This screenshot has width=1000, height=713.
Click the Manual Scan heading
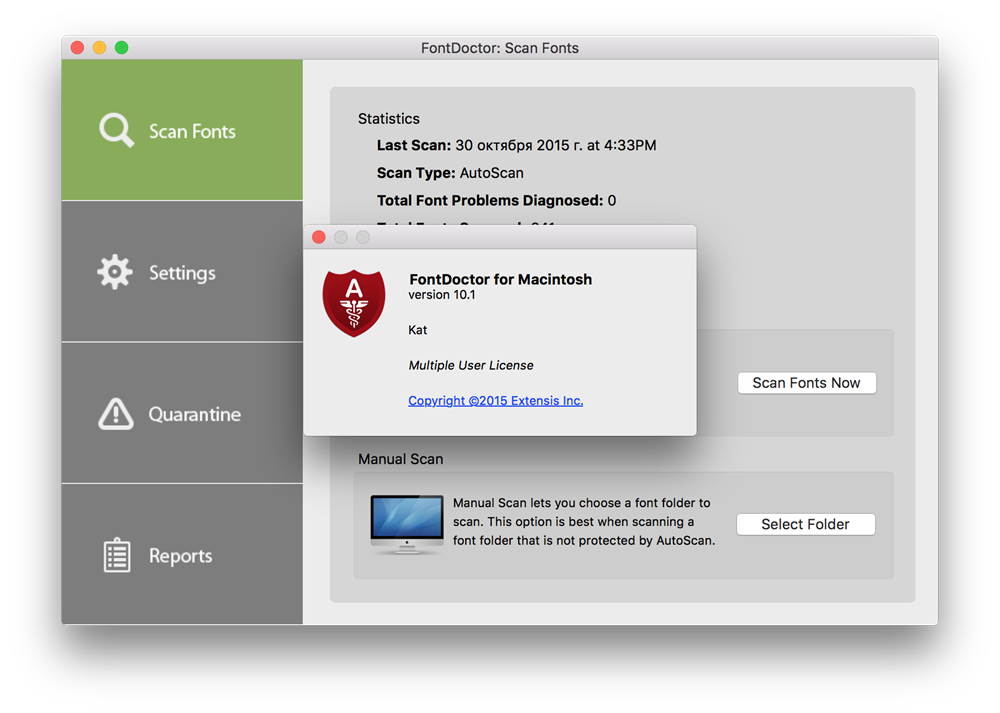tap(401, 459)
